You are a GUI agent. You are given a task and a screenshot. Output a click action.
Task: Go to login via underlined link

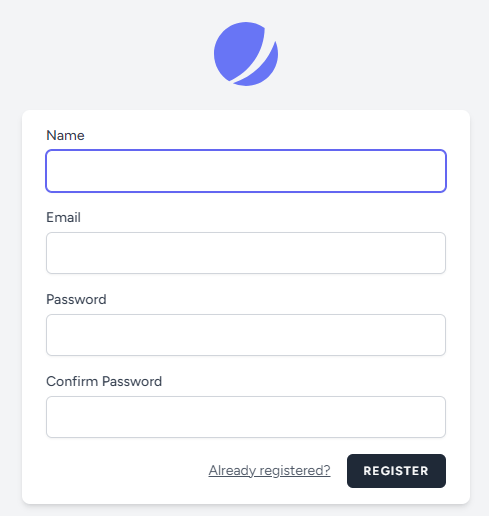tap(269, 471)
